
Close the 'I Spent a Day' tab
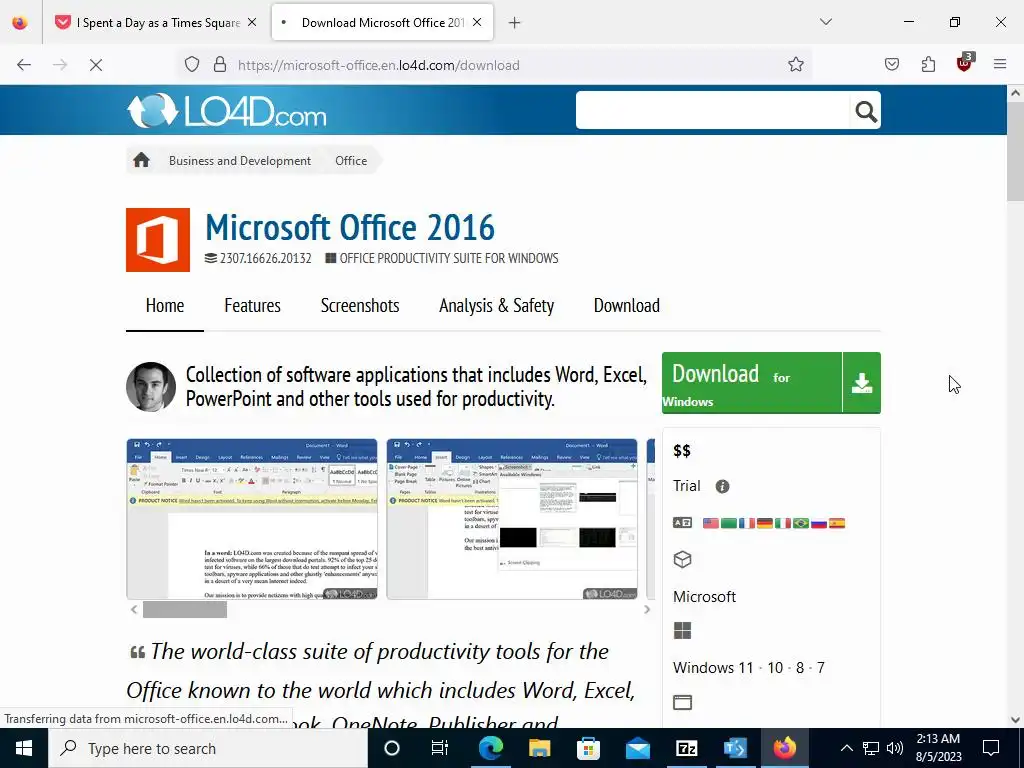pos(252,23)
